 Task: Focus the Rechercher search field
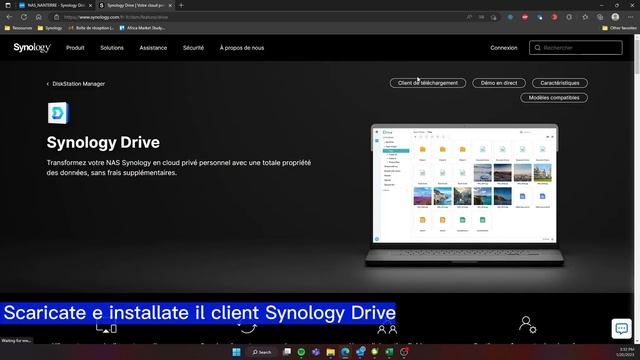tap(576, 48)
